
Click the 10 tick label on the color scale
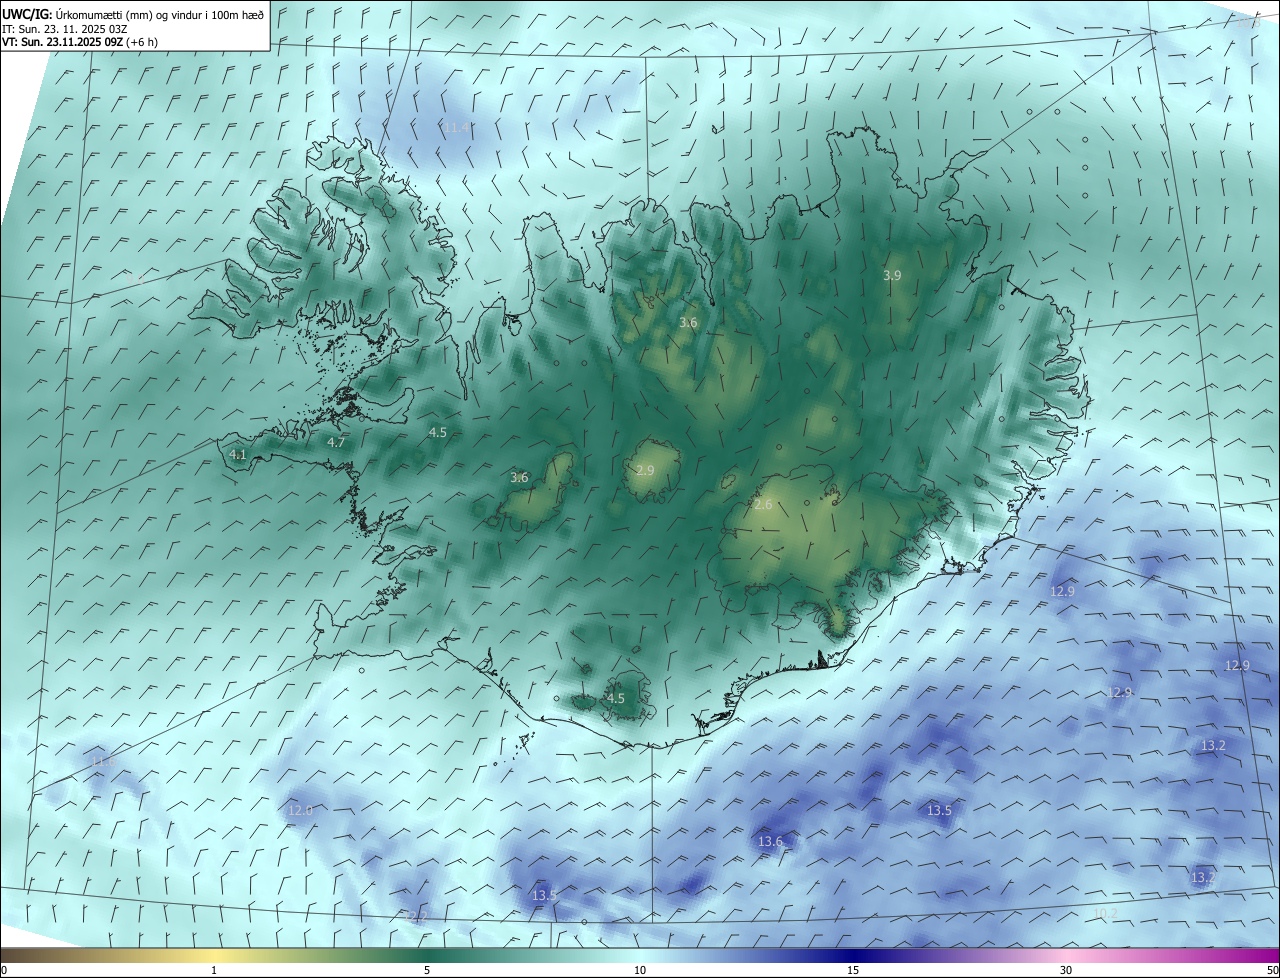point(640,971)
